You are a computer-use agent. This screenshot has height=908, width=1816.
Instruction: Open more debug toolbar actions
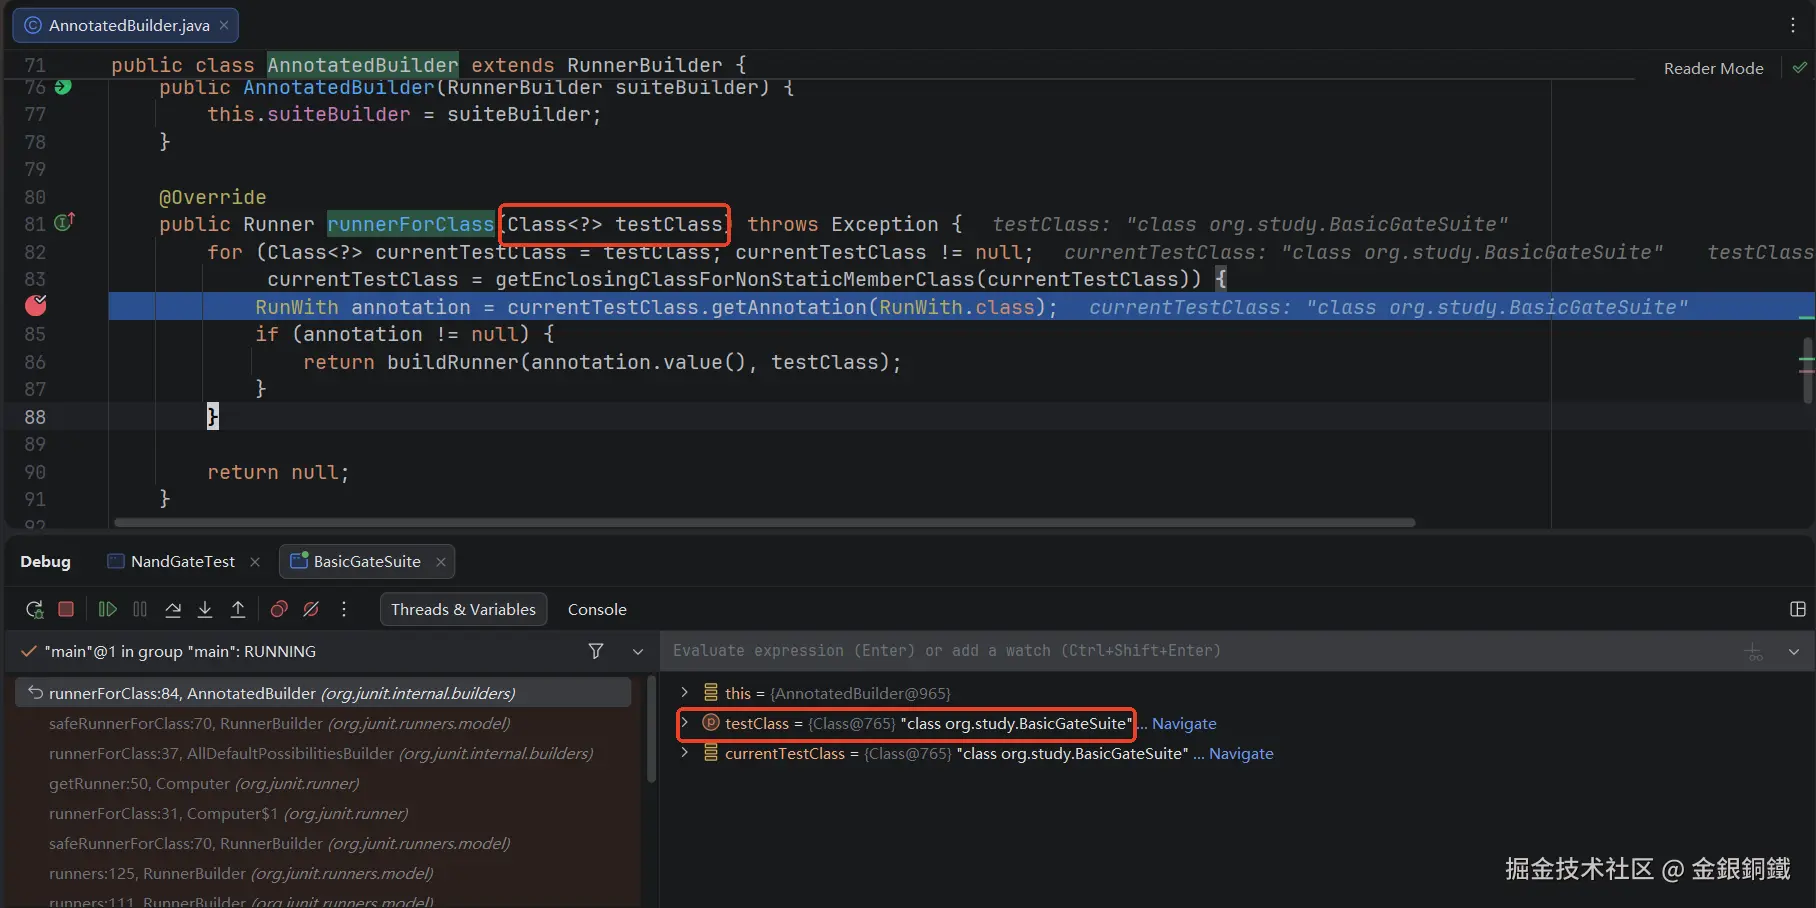(x=344, y=609)
